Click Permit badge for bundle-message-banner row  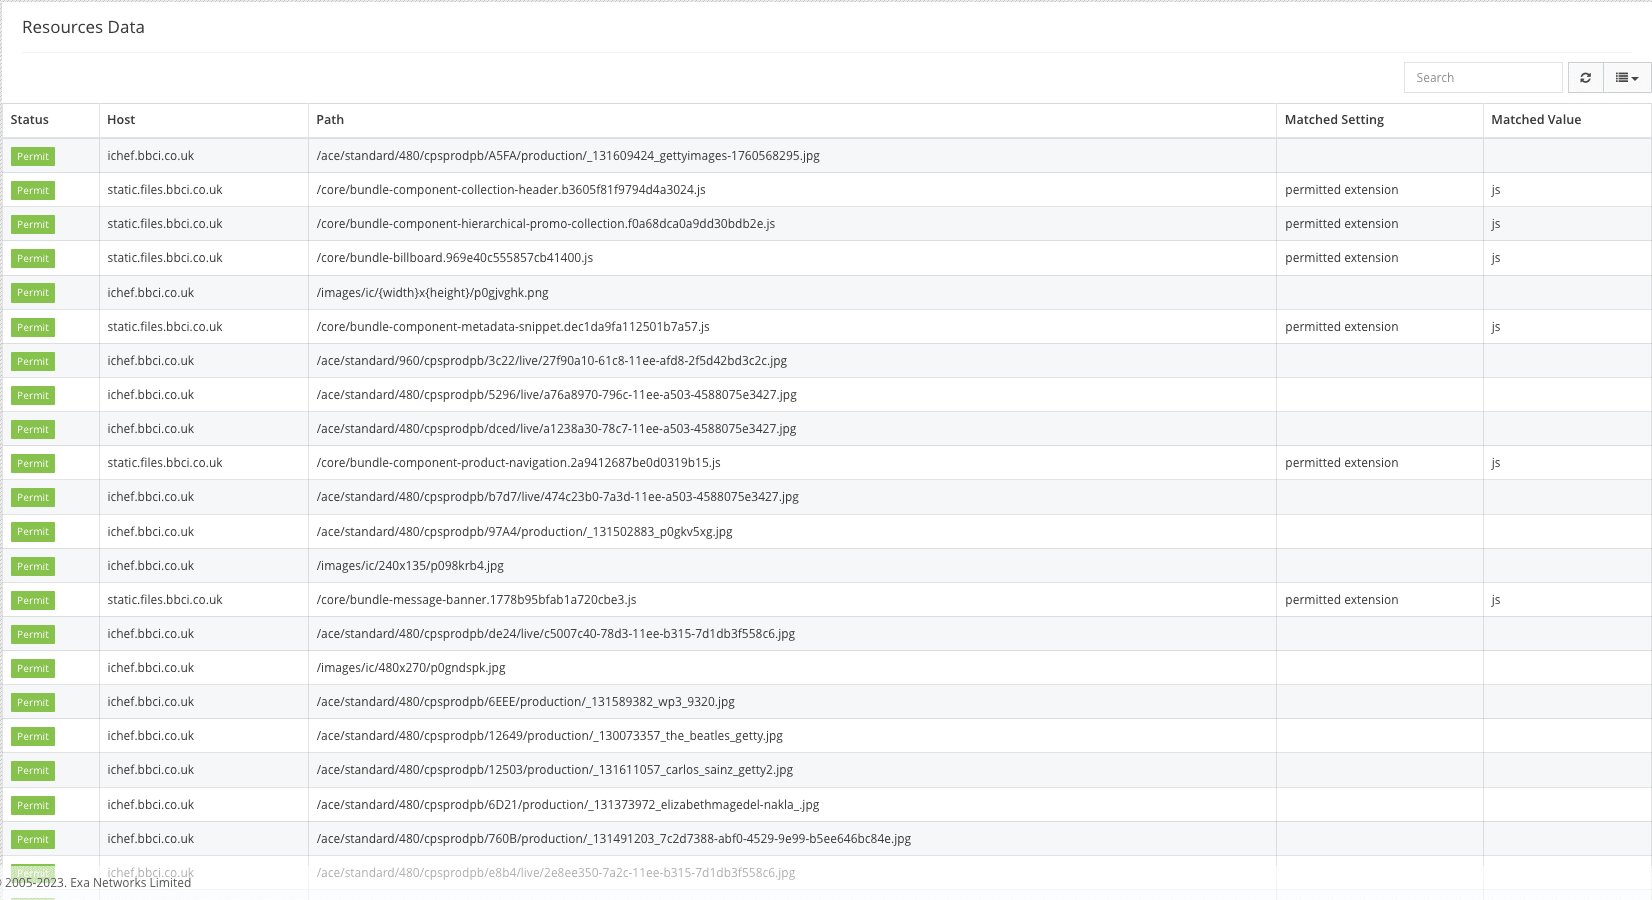click(x=33, y=601)
